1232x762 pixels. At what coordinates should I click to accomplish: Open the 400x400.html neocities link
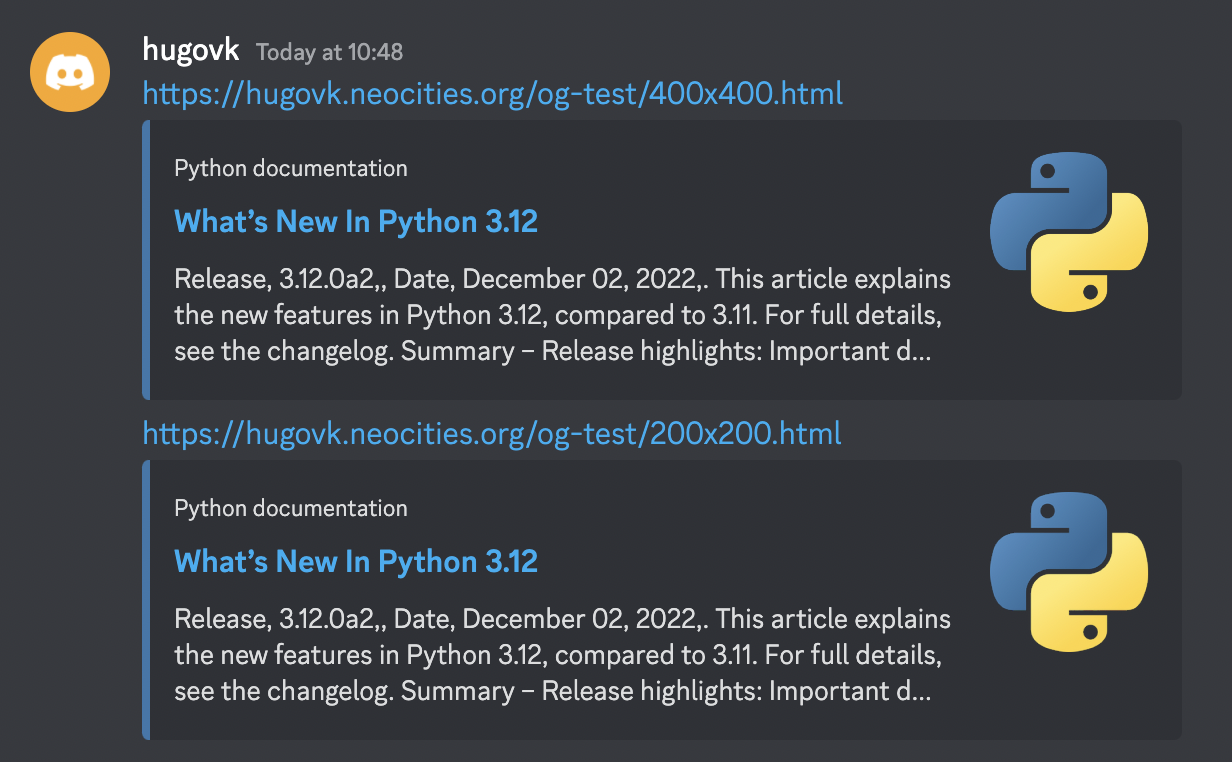pyautogui.click(x=493, y=94)
